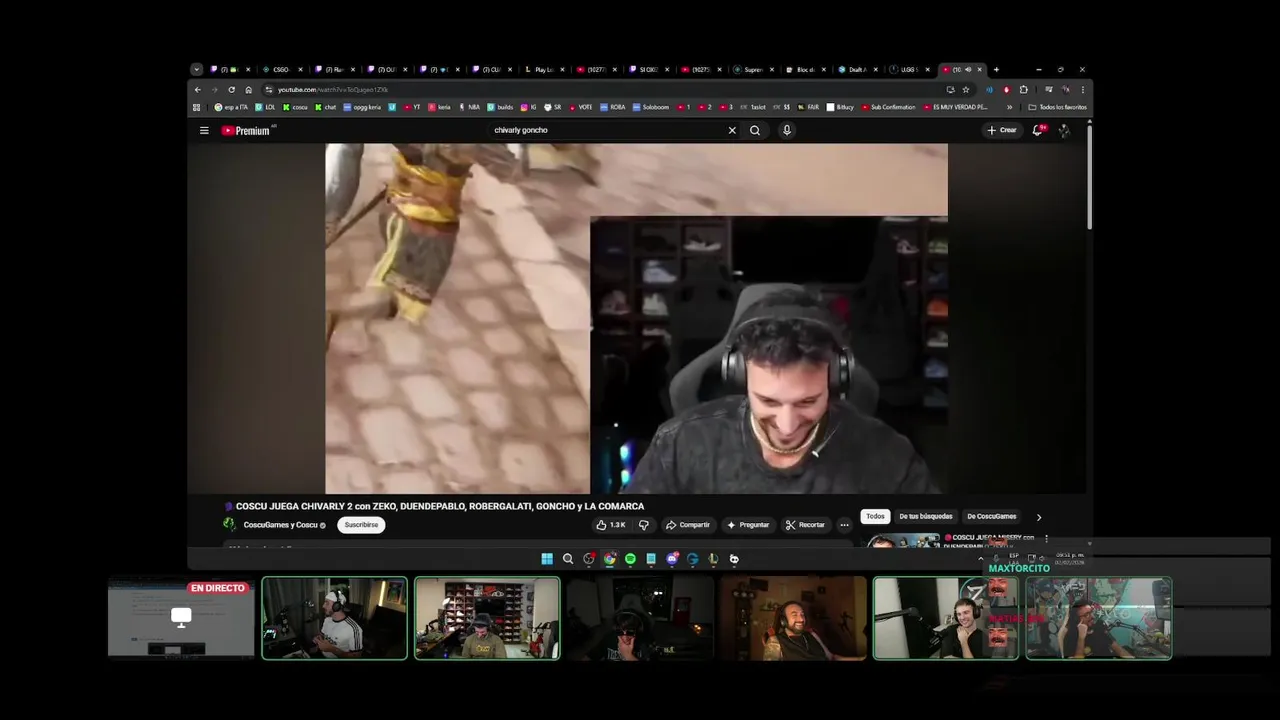
Task: Switch to the Supren browser tab
Action: click(752, 70)
